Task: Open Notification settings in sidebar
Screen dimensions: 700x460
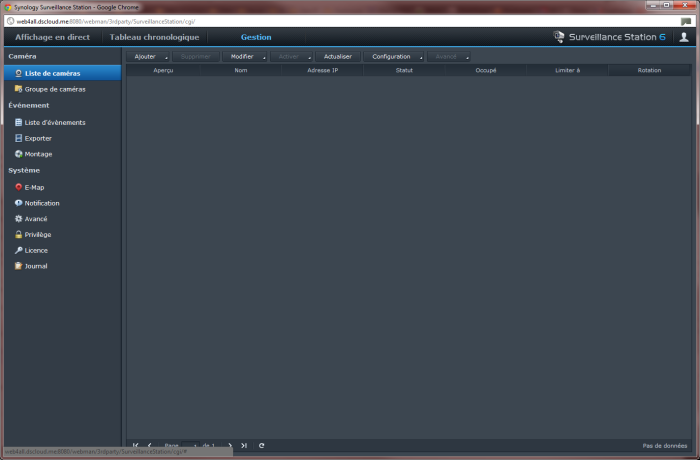Action: 41,203
